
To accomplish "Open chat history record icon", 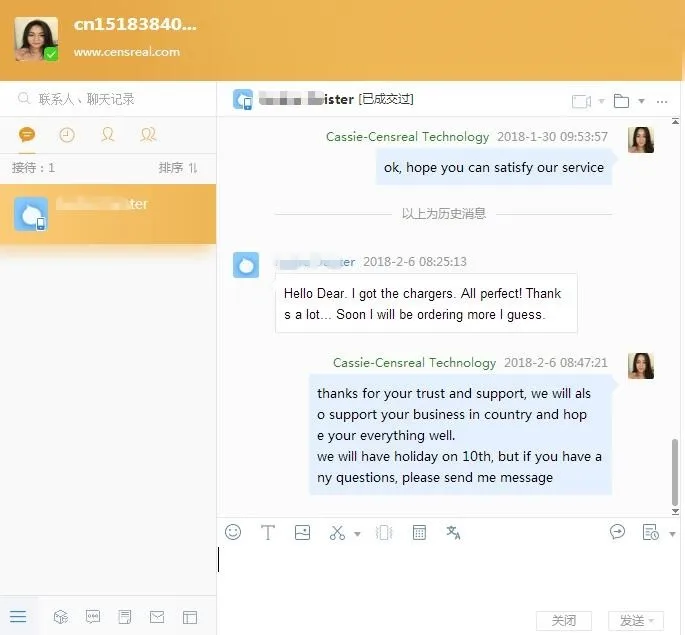I will click(650, 532).
